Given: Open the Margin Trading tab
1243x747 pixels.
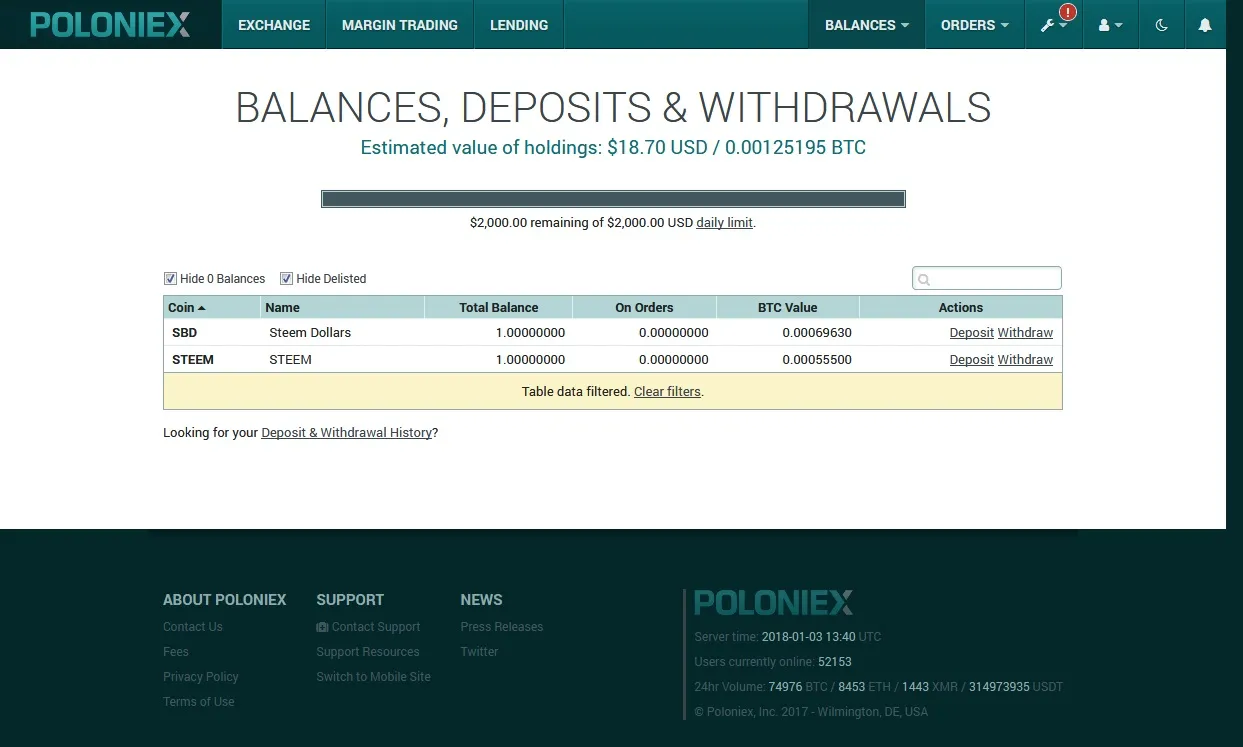Looking at the screenshot, I should 400,25.
